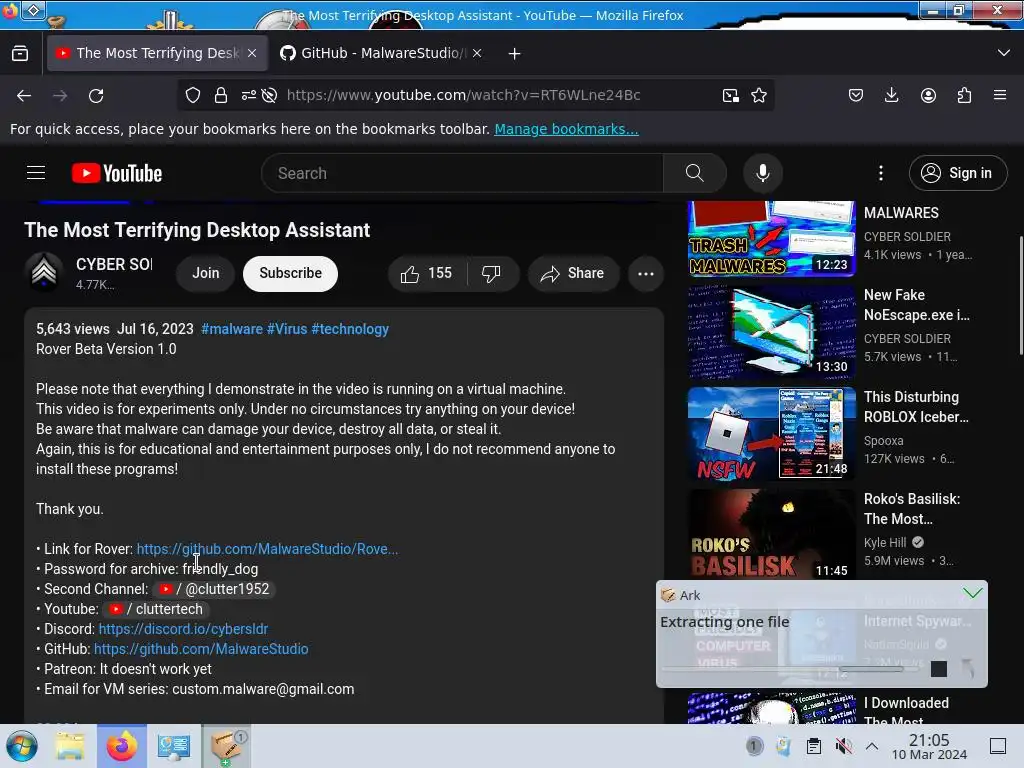Subscribe to CYBER SOLDIER
Screen dimensions: 1024x768
pyautogui.click(x=291, y=273)
